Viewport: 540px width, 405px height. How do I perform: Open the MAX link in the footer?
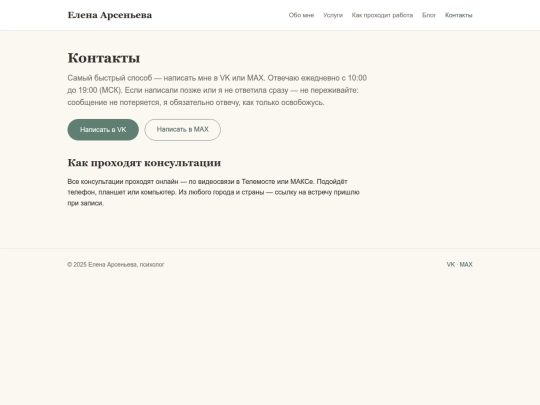coord(466,264)
